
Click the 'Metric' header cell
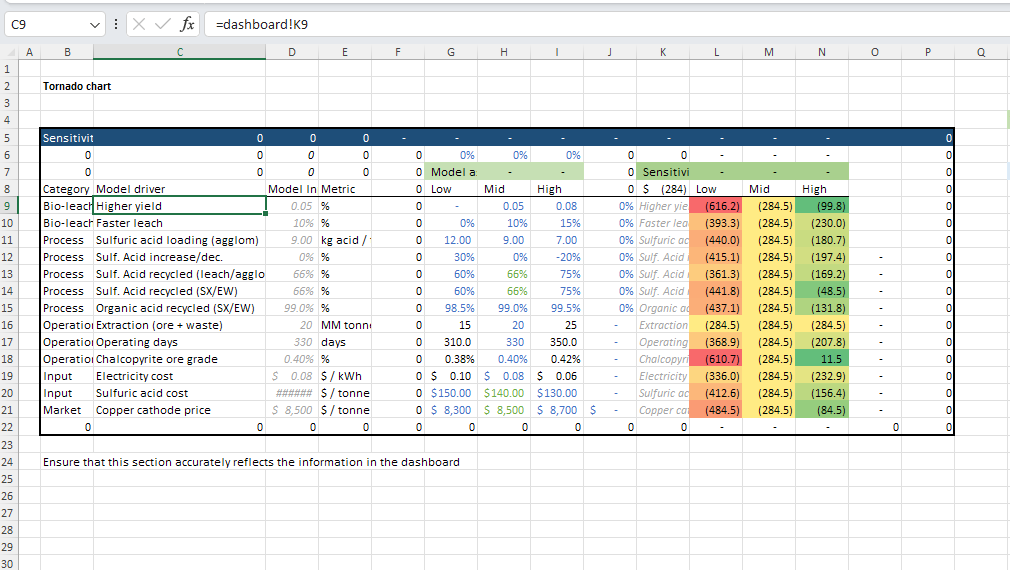point(345,189)
